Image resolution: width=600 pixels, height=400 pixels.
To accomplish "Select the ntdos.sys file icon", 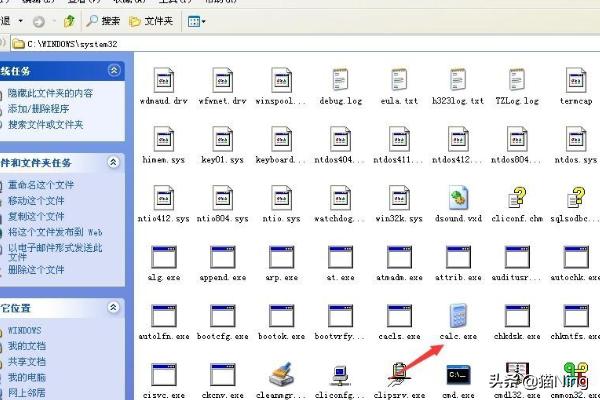I will pos(576,139).
